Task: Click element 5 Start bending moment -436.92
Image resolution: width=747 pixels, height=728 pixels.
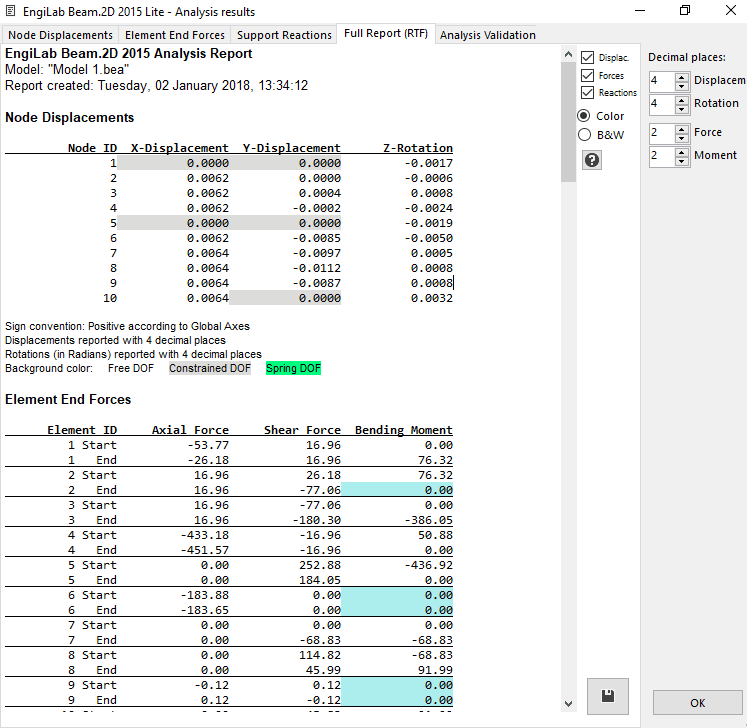Action: click(x=429, y=565)
